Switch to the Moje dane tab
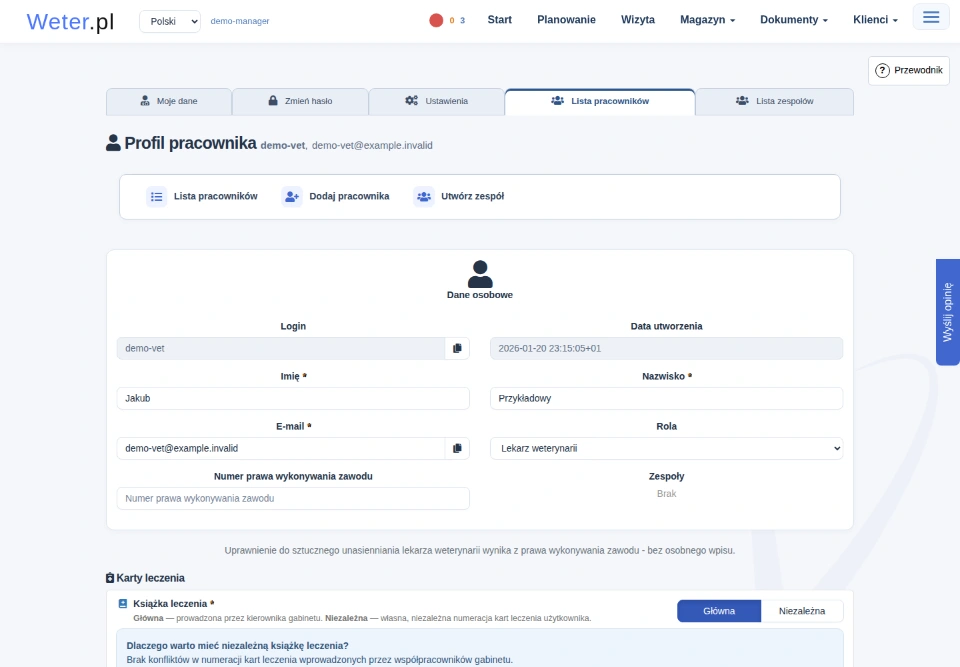Screen dimensions: 960x667 (169, 101)
